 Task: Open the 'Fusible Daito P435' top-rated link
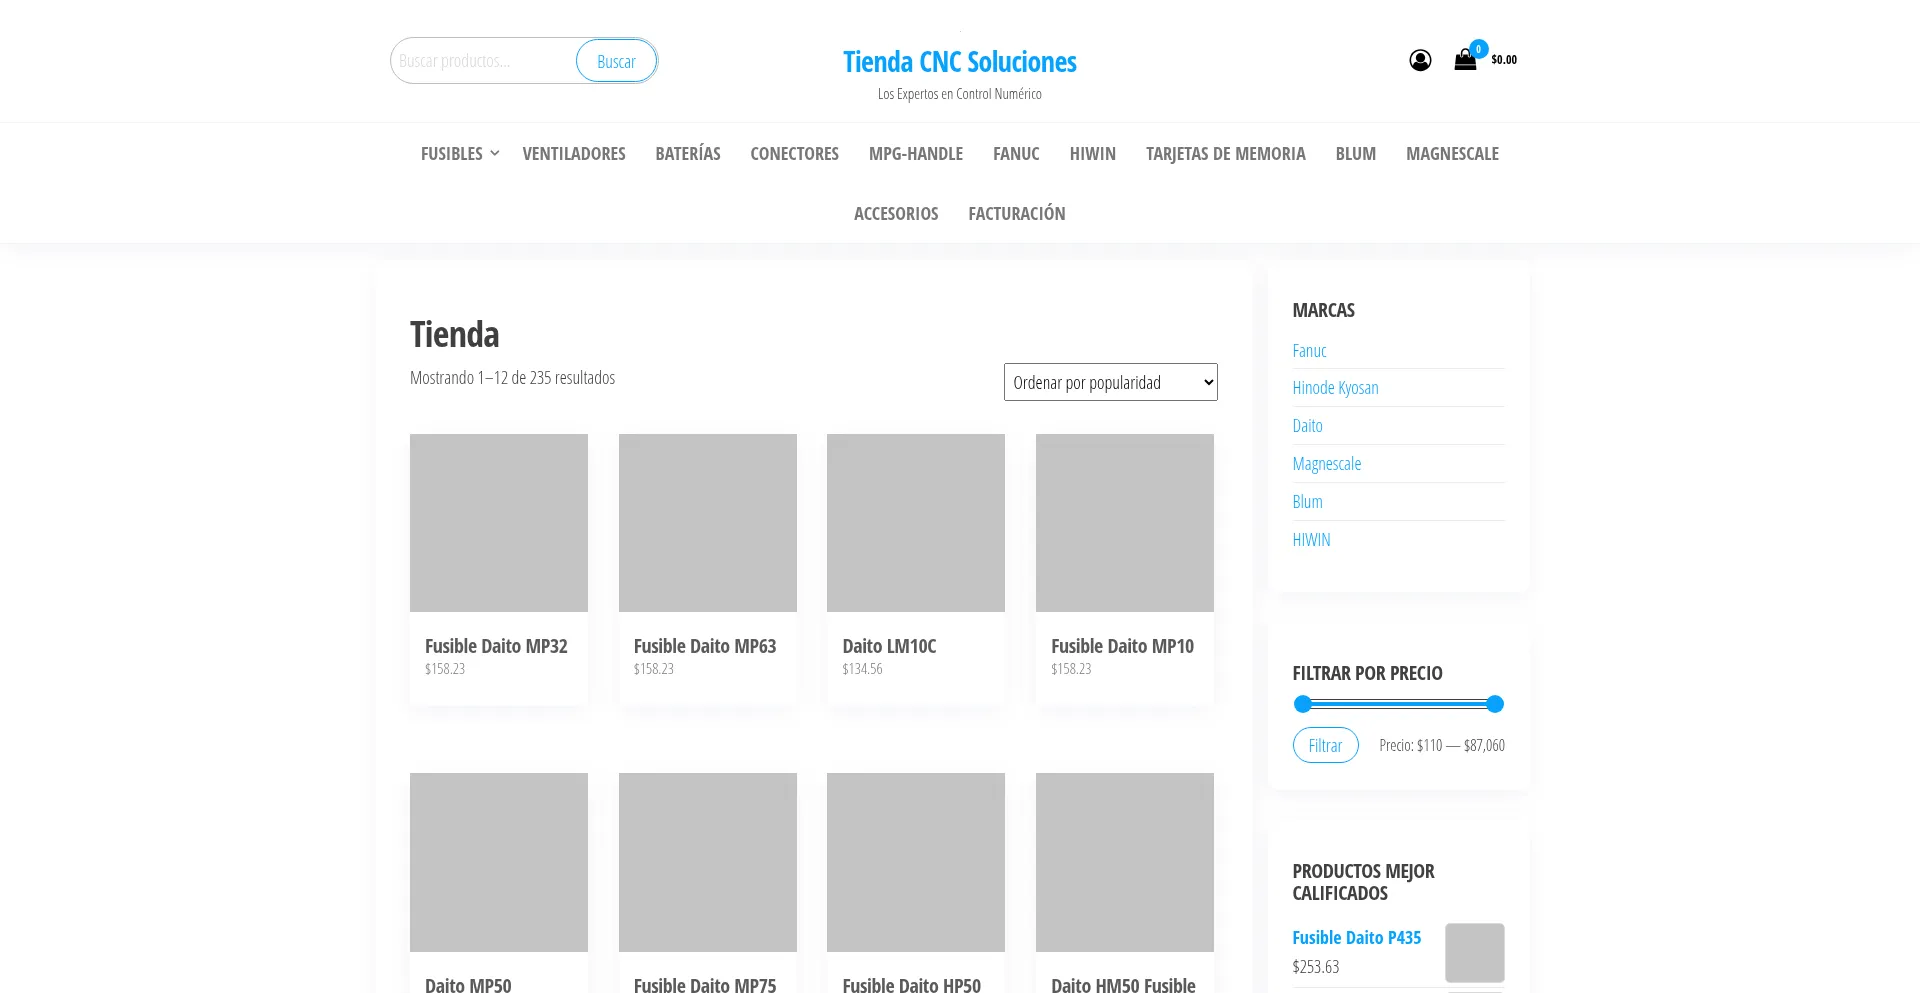click(x=1356, y=938)
